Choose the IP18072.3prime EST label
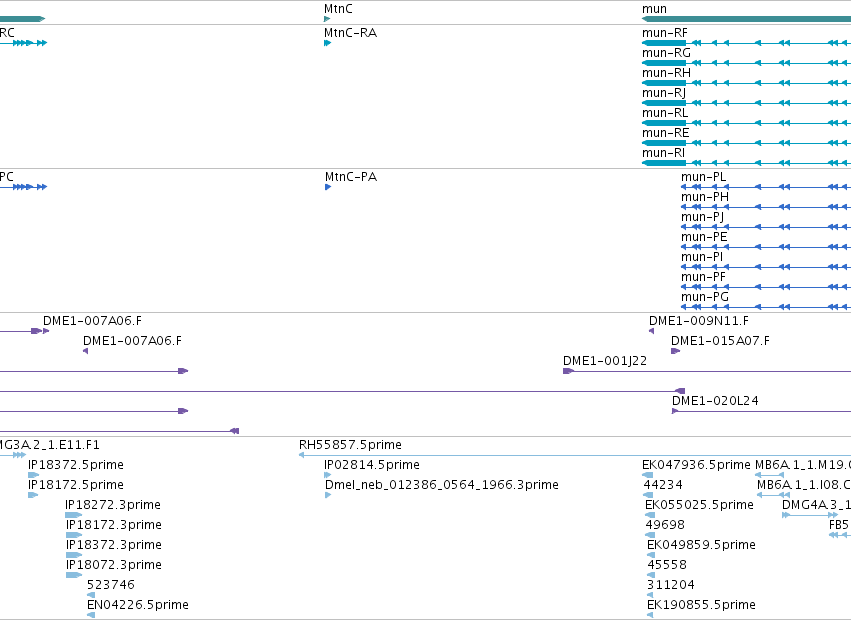The image size is (851, 620). 114,566
